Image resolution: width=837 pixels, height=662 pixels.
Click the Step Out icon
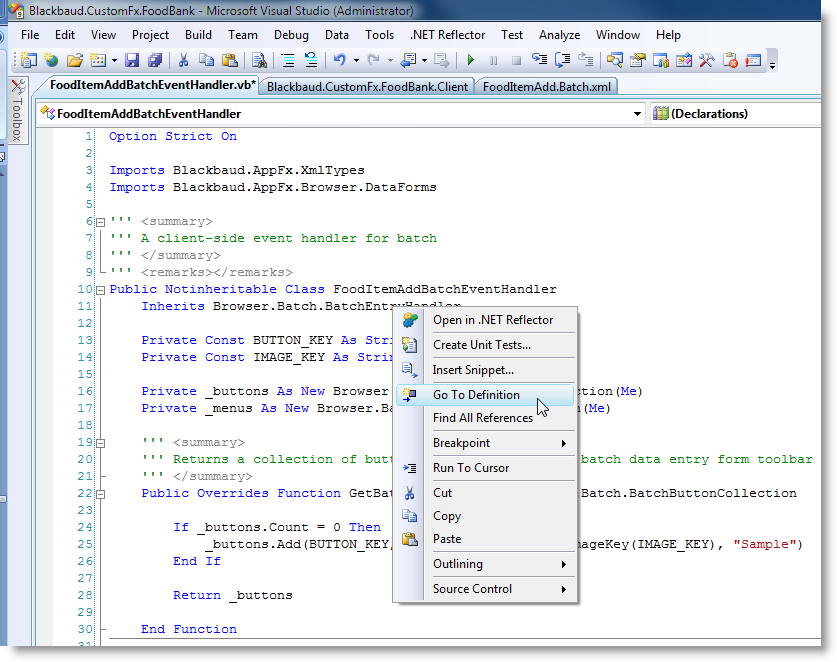586,60
